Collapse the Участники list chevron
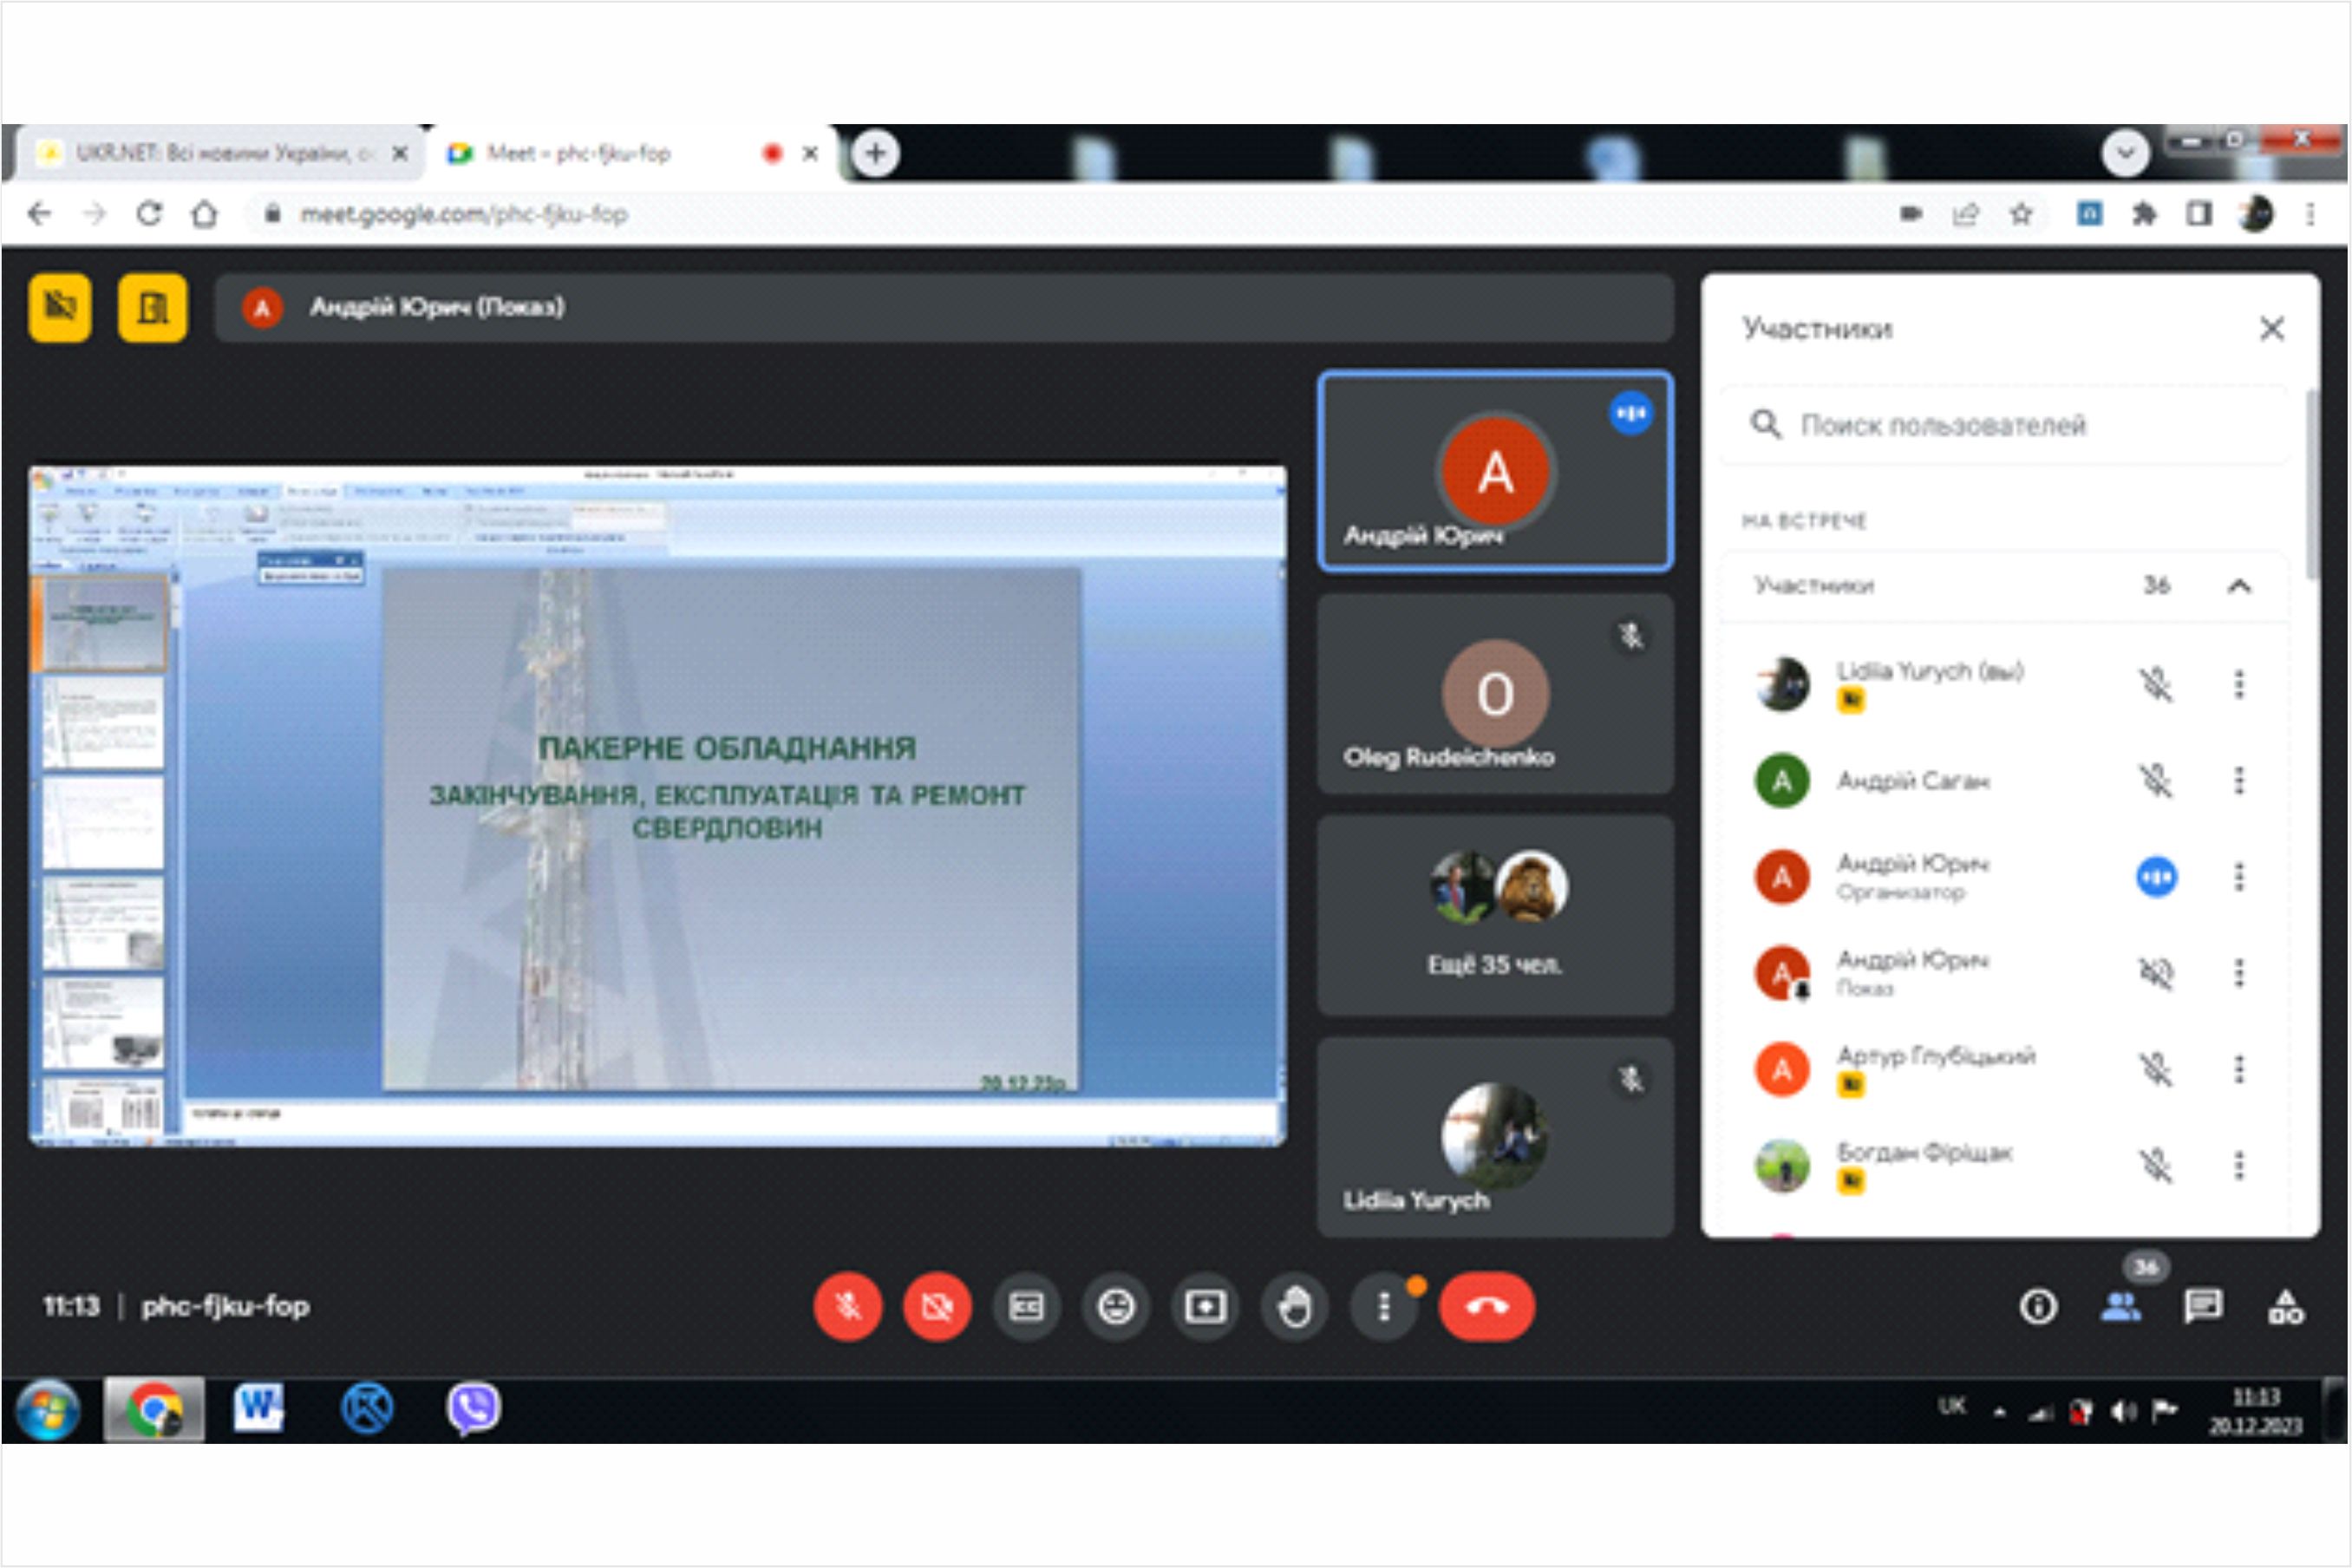The image size is (2352, 1568). tap(2239, 586)
